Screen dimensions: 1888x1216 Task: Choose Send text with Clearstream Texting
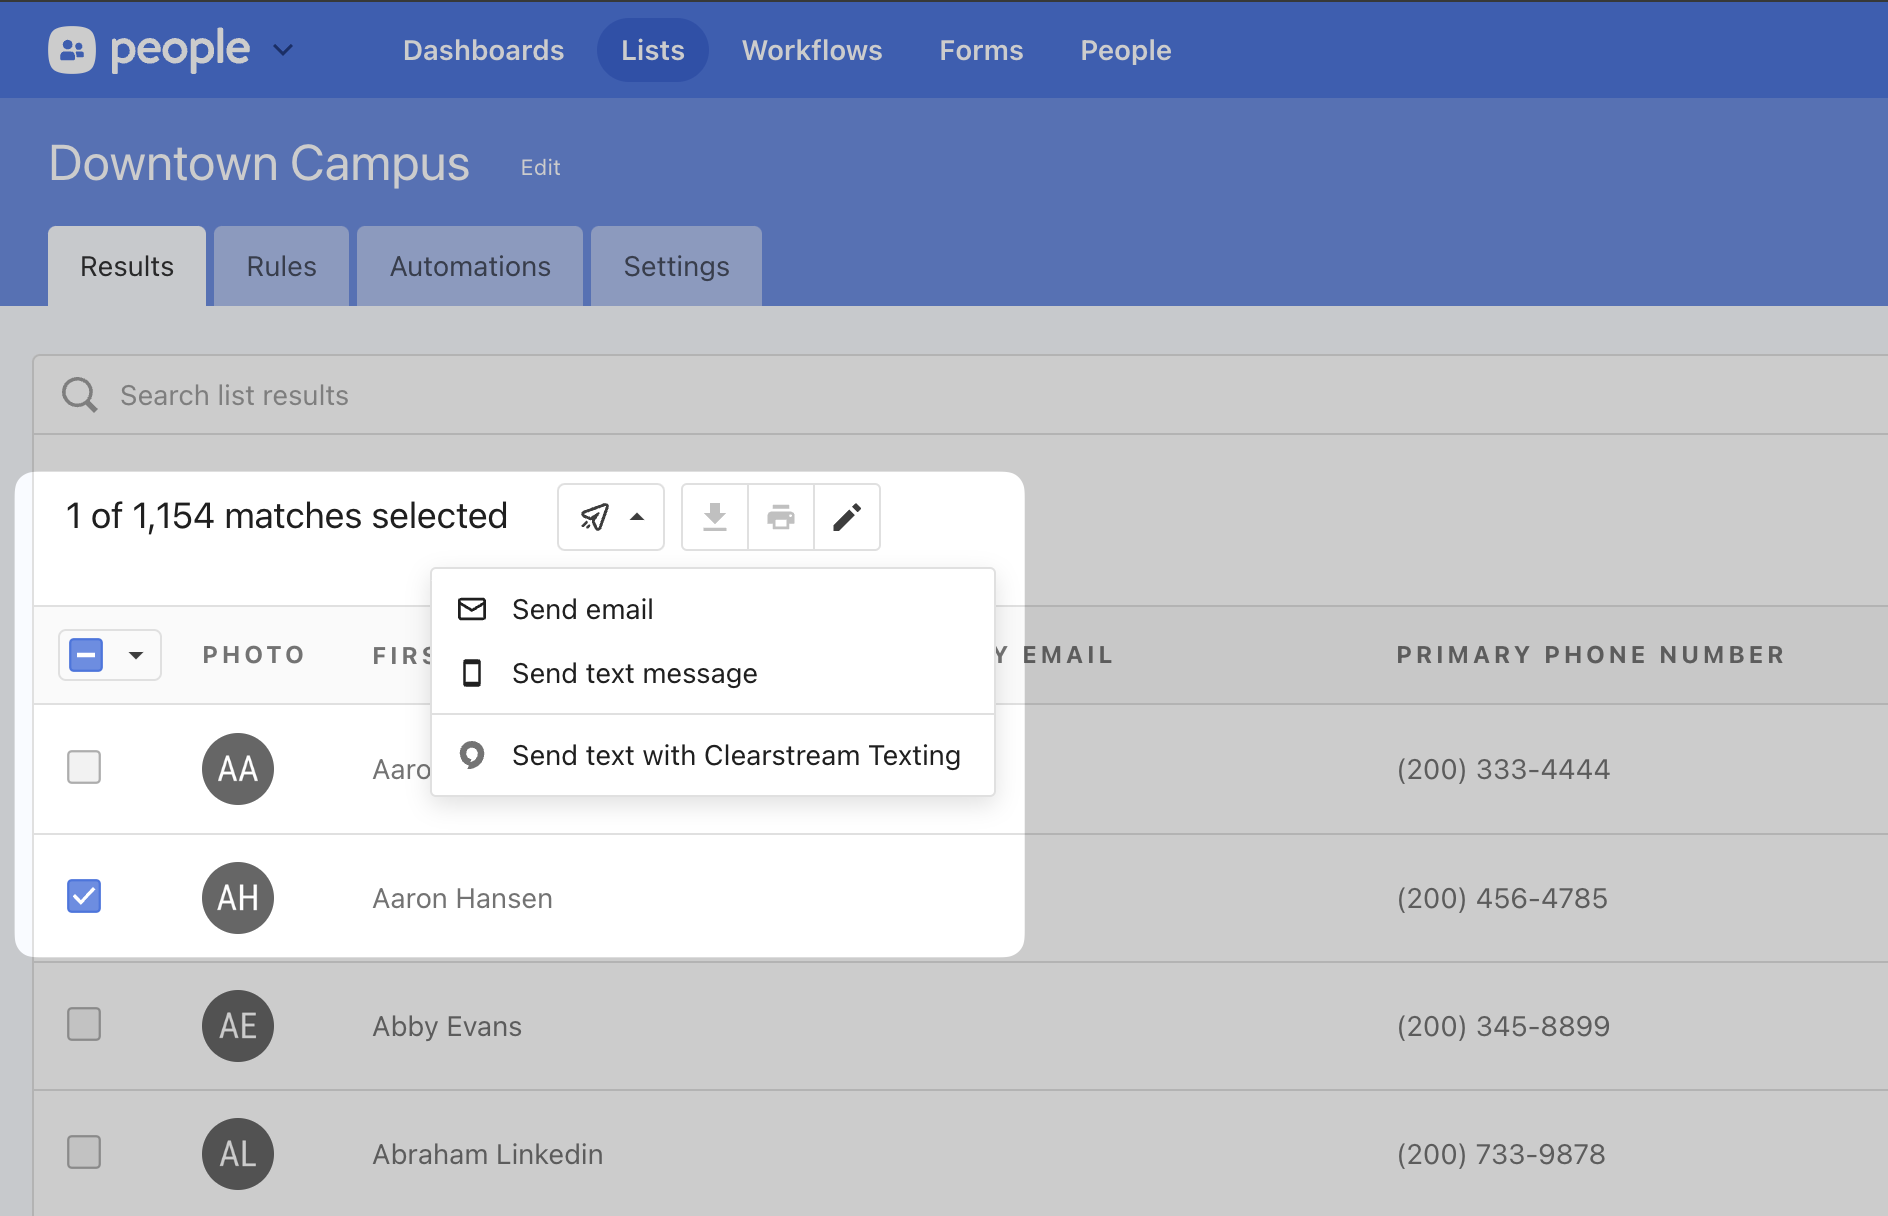[735, 755]
